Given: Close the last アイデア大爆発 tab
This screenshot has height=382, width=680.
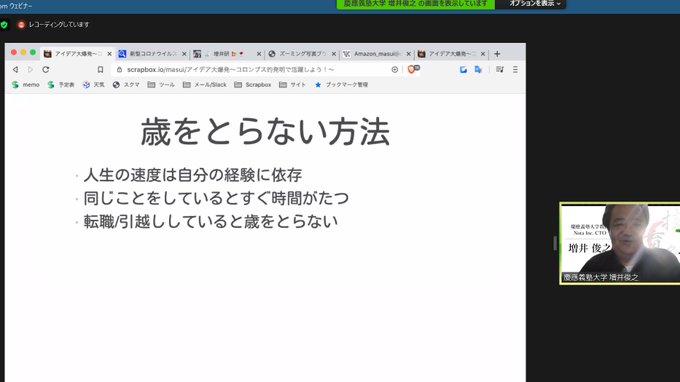Looking at the screenshot, I should click(483, 54).
